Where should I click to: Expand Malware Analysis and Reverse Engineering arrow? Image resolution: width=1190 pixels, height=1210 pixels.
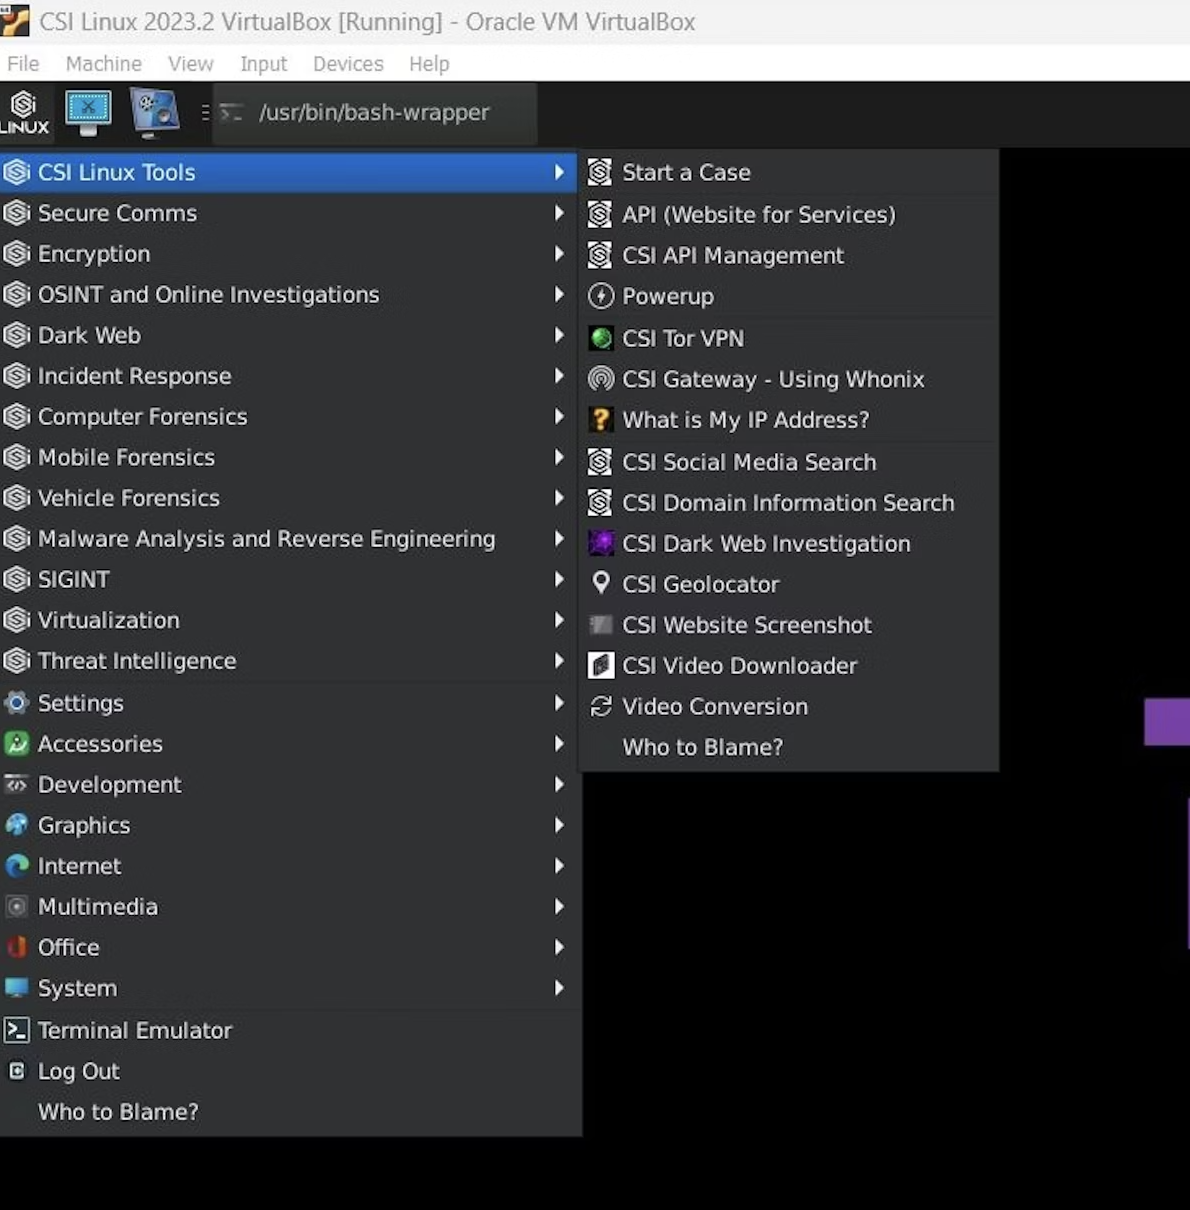point(559,538)
